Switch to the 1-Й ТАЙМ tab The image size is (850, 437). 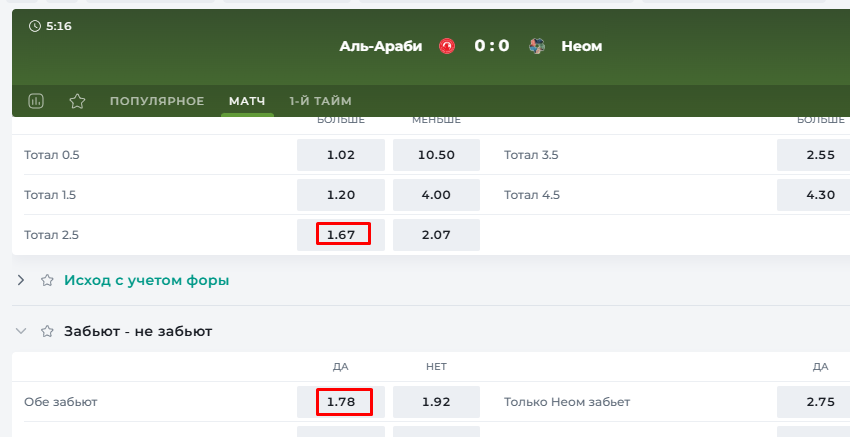(320, 101)
